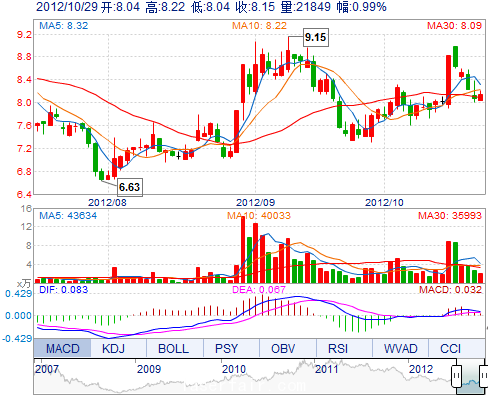Jump to 2007 on the overview timeline

click(47, 369)
